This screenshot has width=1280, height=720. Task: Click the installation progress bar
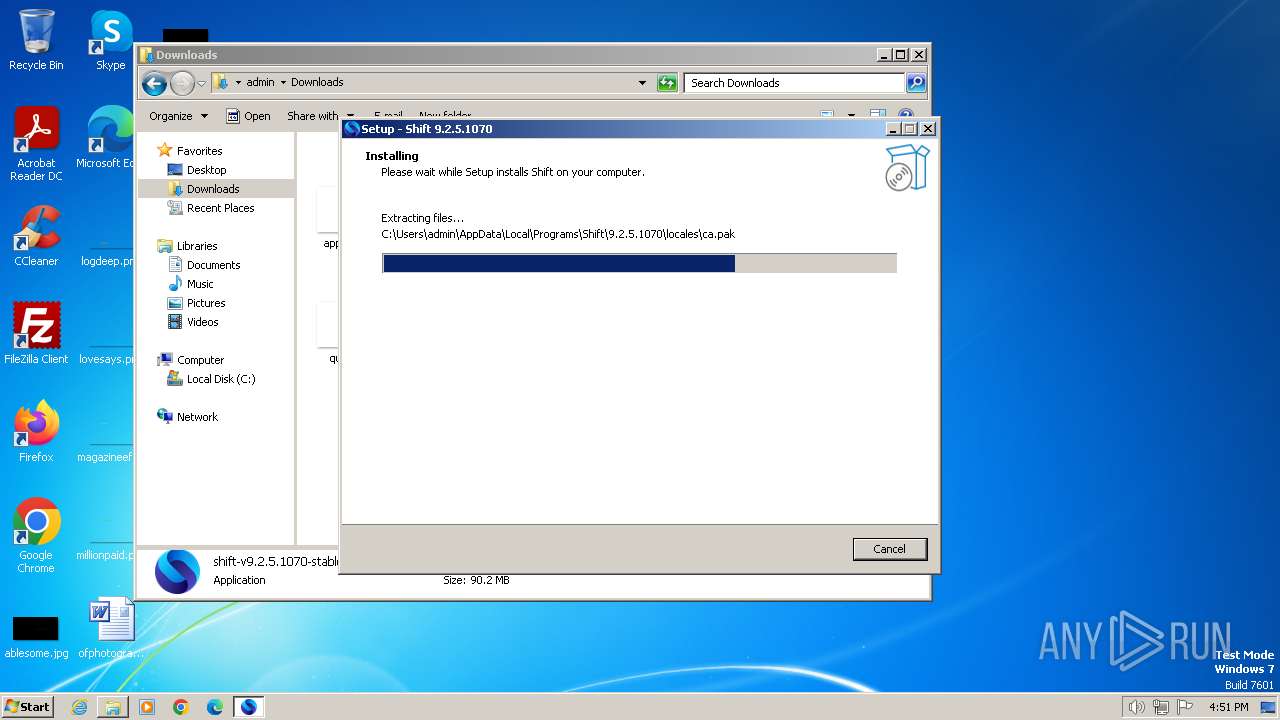(639, 263)
